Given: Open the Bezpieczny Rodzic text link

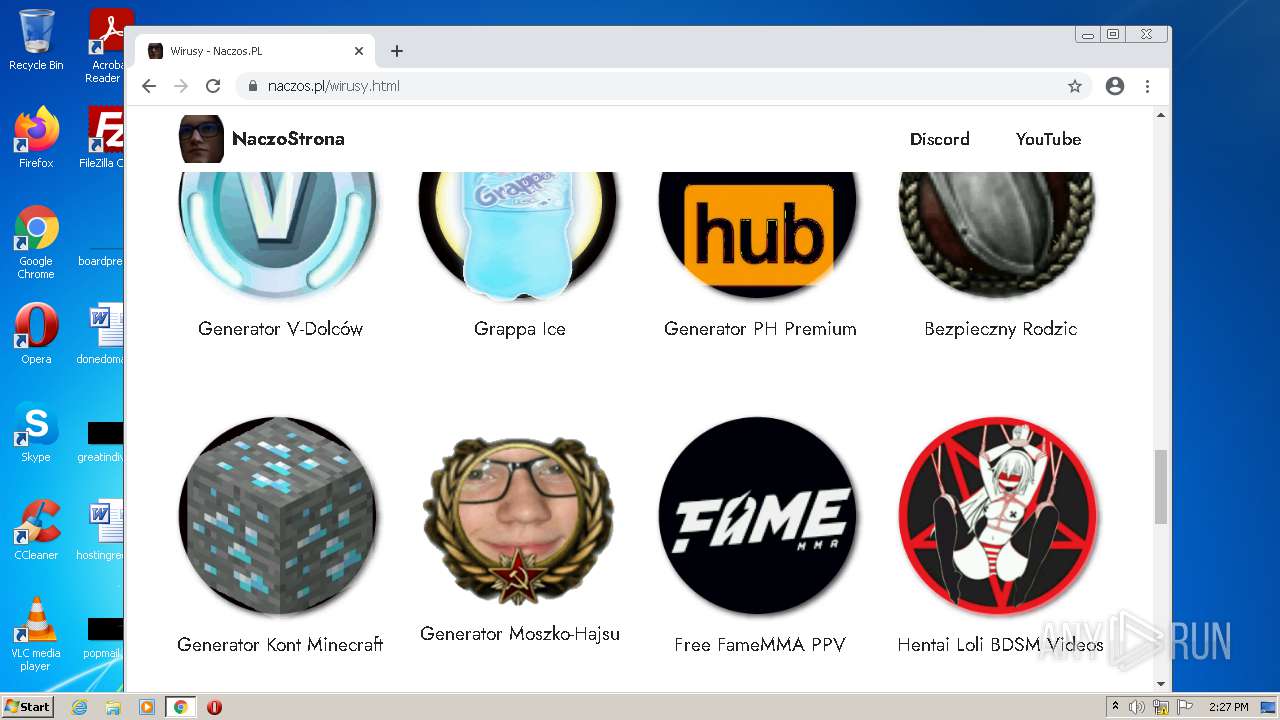Looking at the screenshot, I should 1000,329.
